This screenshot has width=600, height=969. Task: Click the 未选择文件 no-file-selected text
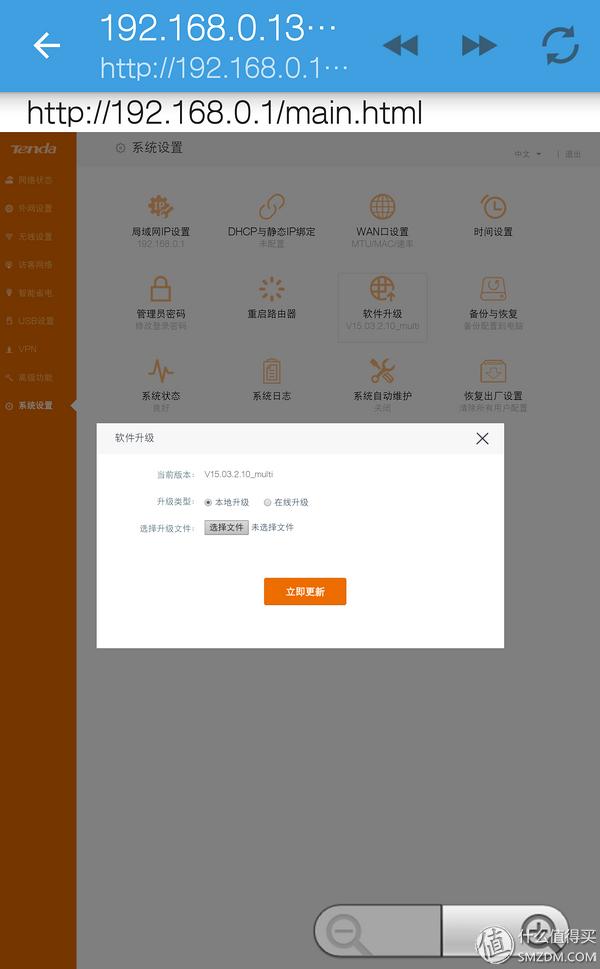tap(273, 527)
